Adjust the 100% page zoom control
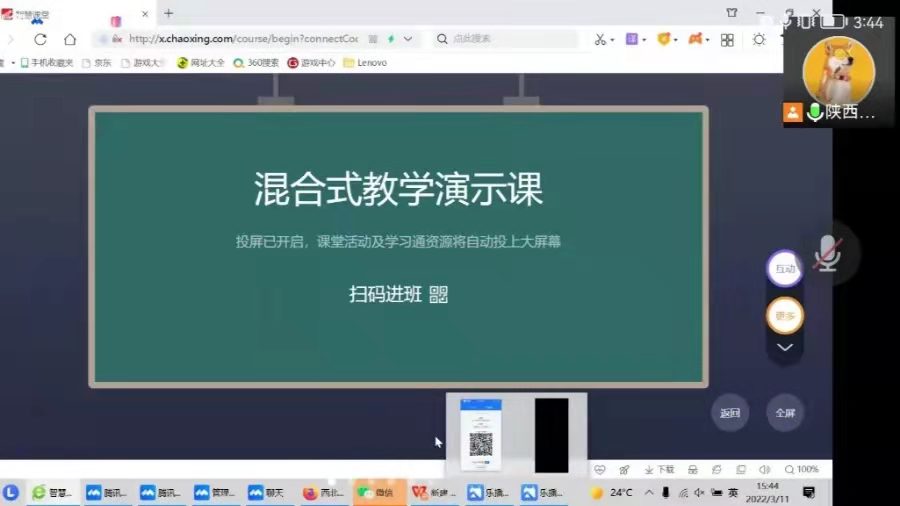900x506 pixels. [802, 469]
